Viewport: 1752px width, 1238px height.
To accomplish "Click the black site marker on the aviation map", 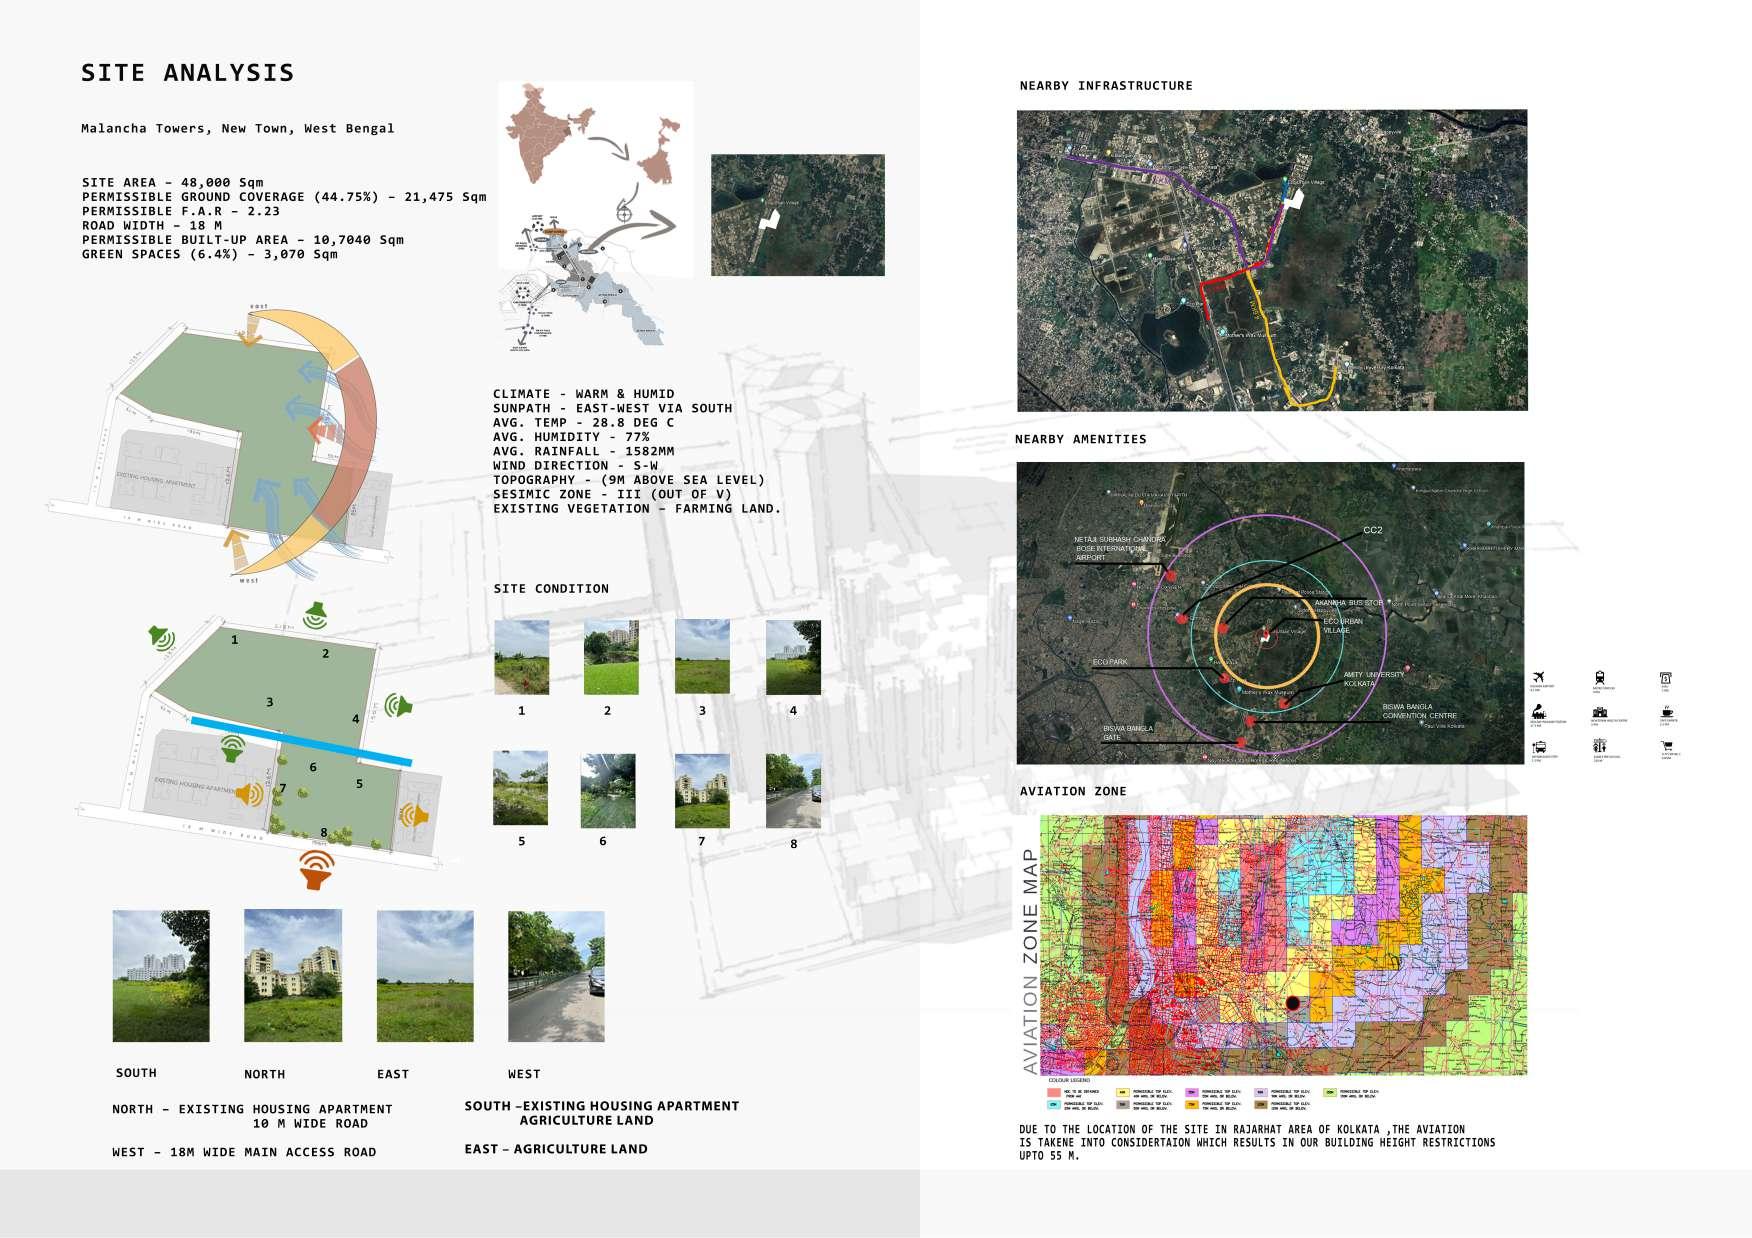I will pos(1292,1003).
